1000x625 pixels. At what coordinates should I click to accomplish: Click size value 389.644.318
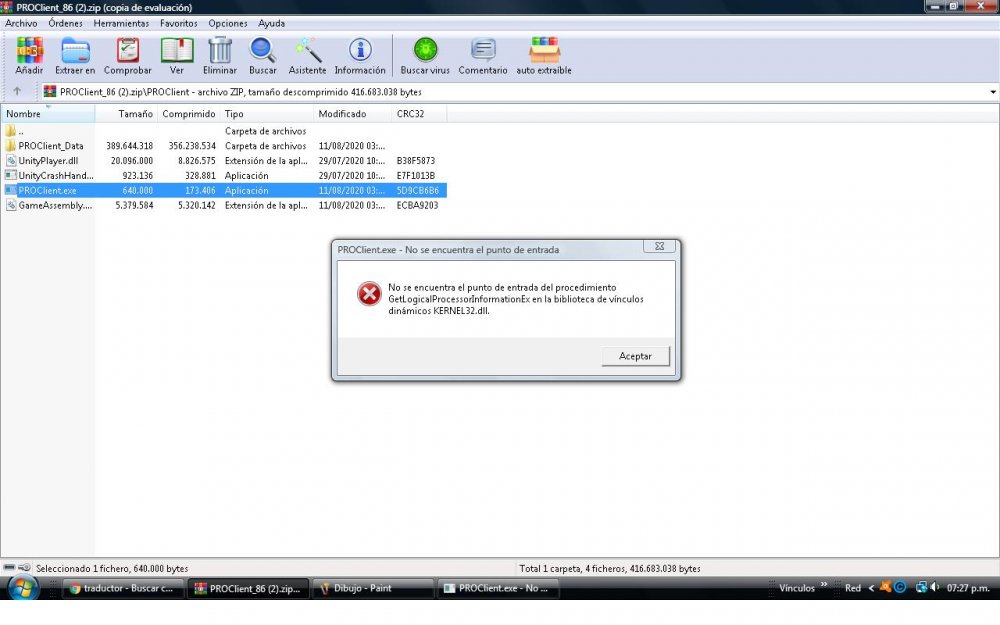pyautogui.click(x=129, y=145)
